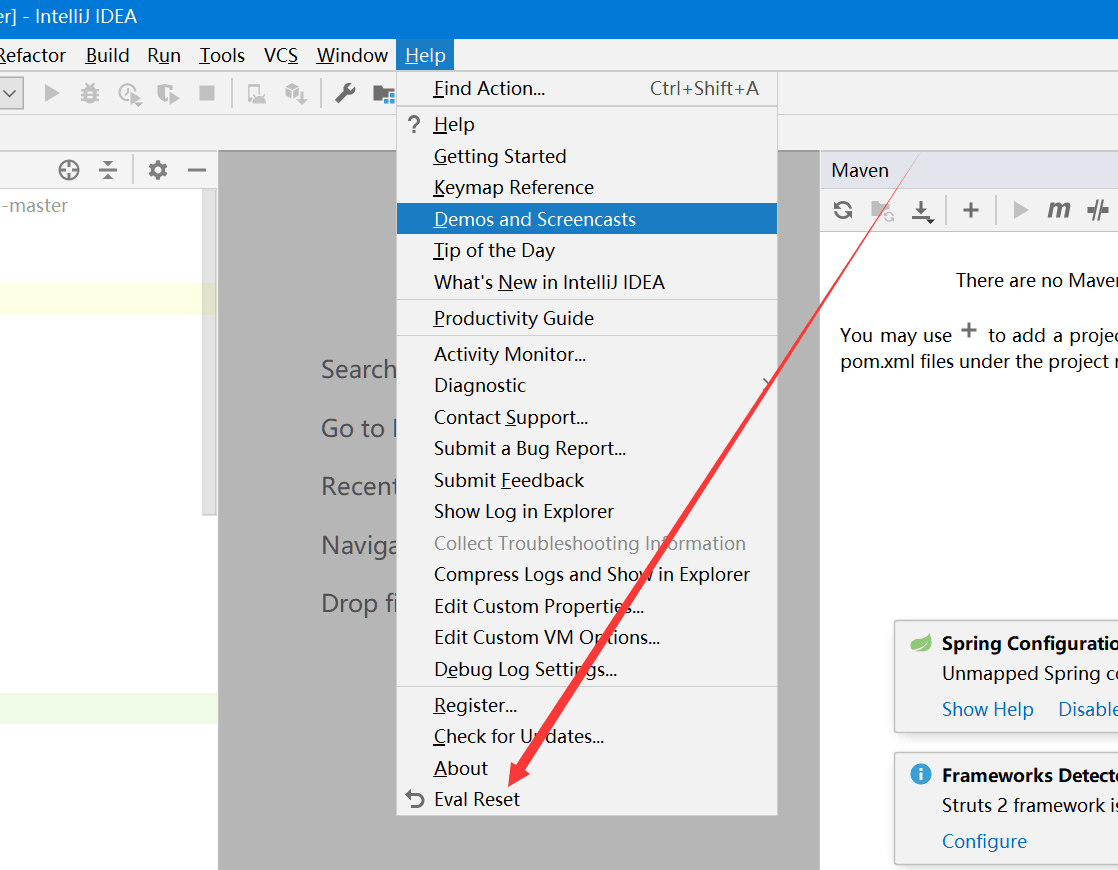This screenshot has width=1118, height=870.
Task: Open What's New in IntelliJ IDEA
Action: pos(587,282)
